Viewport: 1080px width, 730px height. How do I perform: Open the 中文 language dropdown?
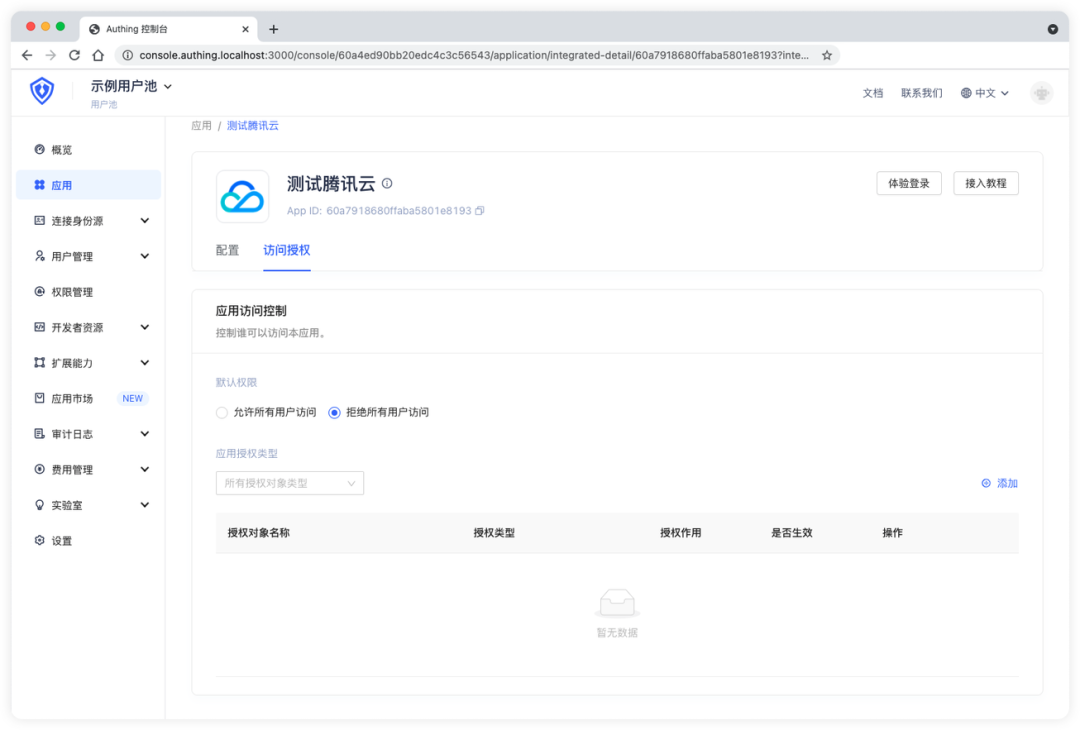(x=985, y=93)
